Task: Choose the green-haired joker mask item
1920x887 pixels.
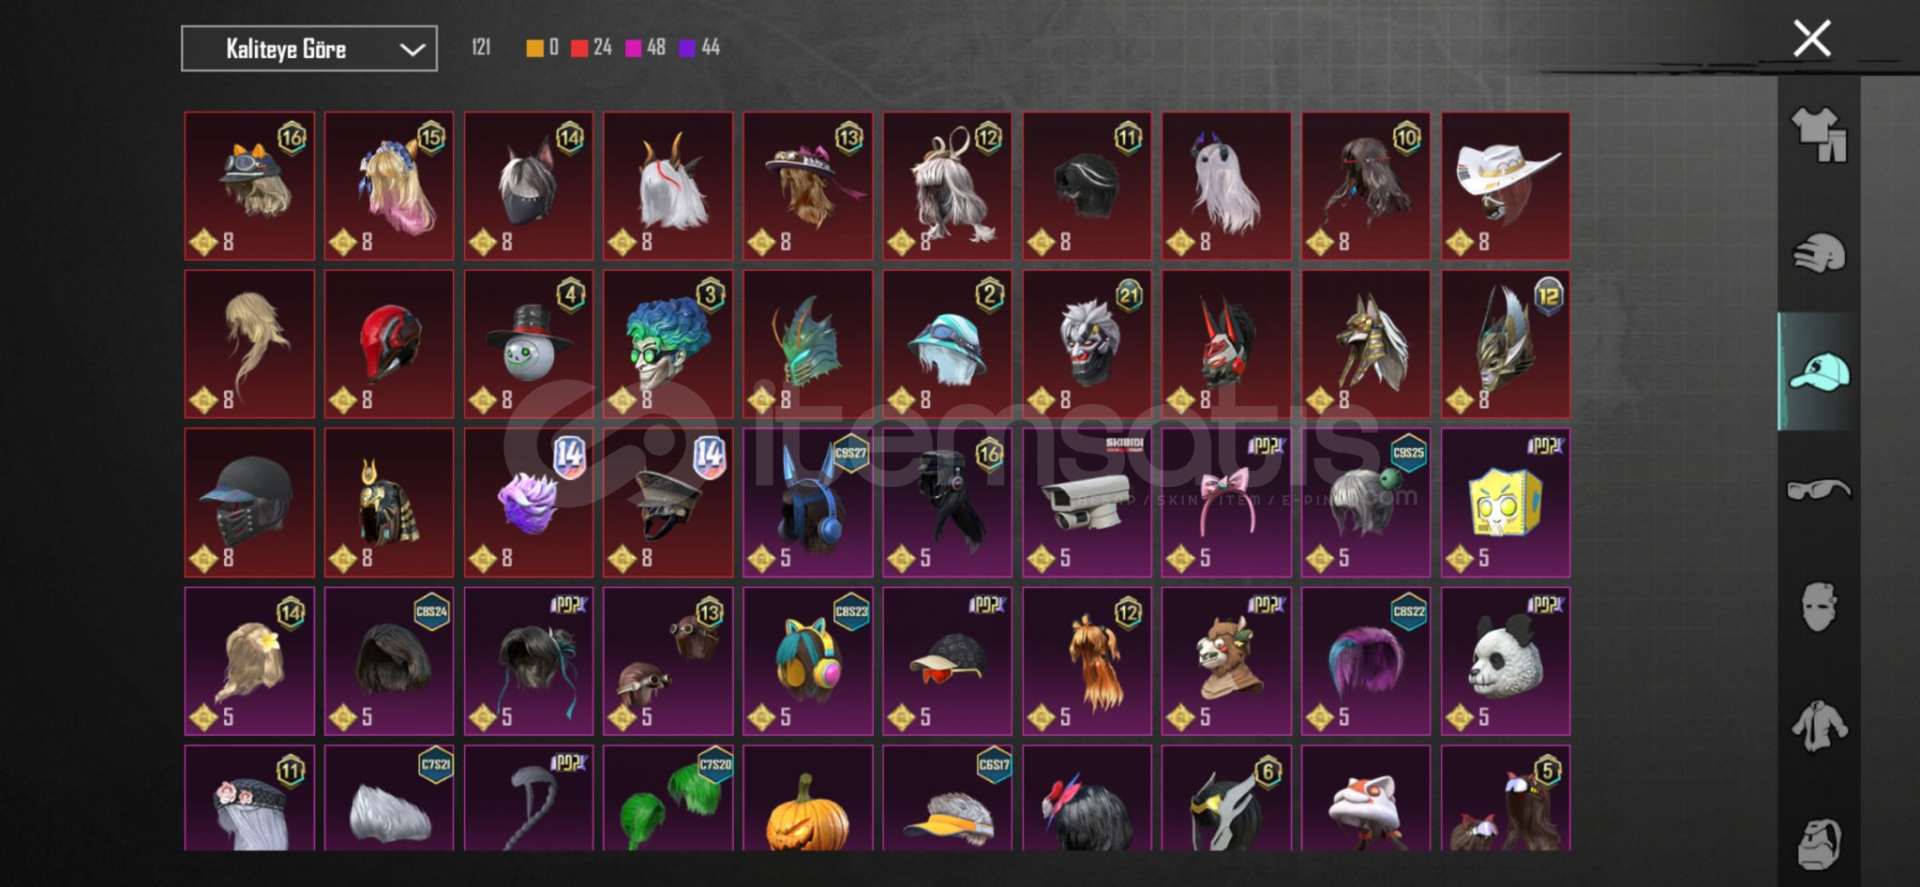Action: click(668, 344)
